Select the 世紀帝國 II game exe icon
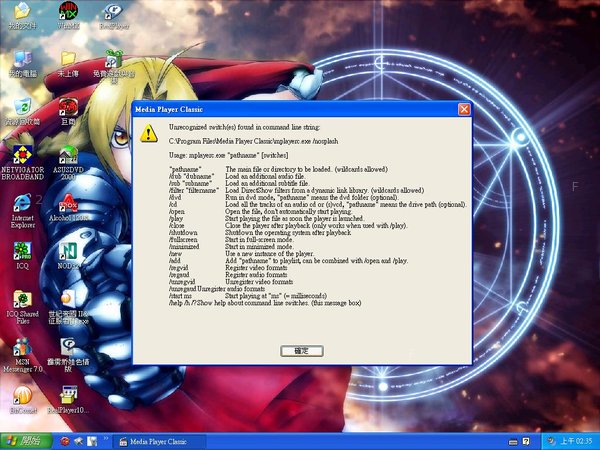Screen dimensions: 600x450 68,308
